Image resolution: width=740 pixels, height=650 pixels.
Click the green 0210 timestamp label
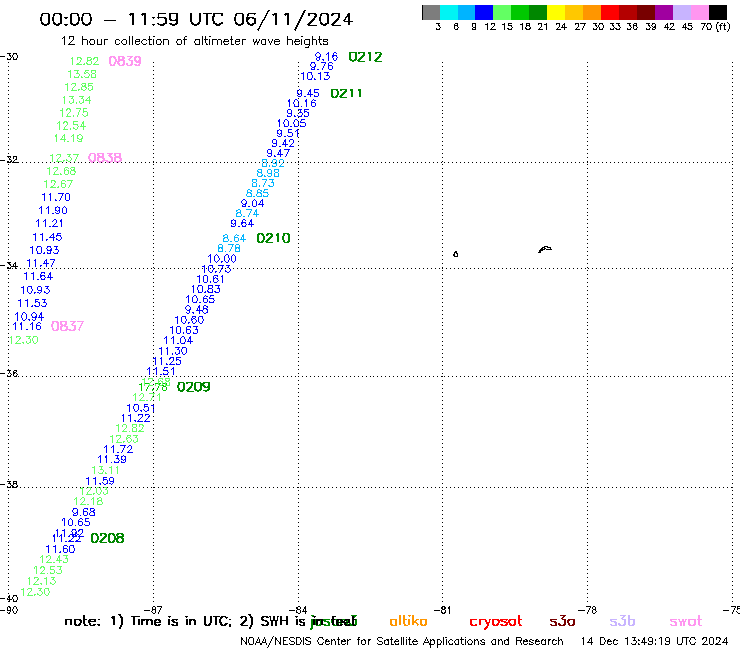pos(273,238)
